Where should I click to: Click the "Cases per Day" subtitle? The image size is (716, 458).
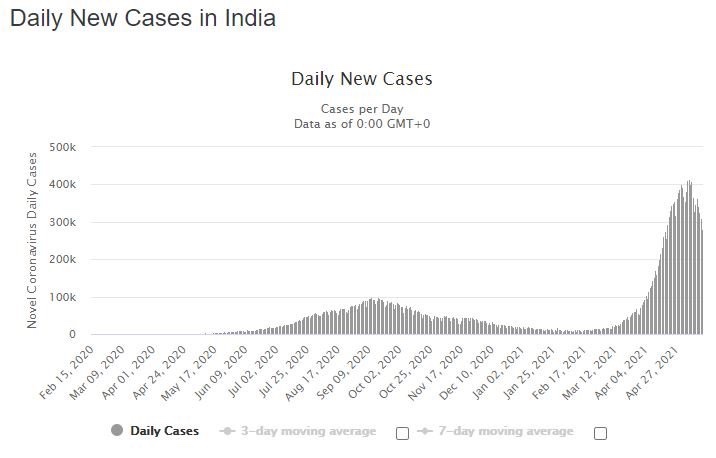point(361,108)
